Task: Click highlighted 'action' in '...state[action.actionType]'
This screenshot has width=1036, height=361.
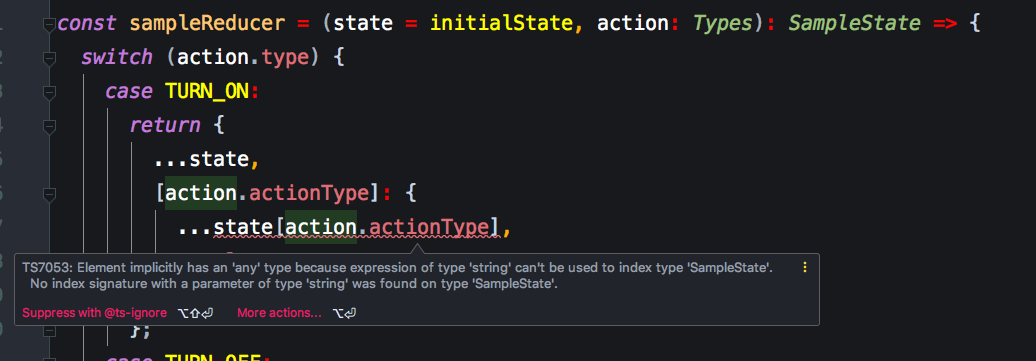Action: [x=321, y=227]
